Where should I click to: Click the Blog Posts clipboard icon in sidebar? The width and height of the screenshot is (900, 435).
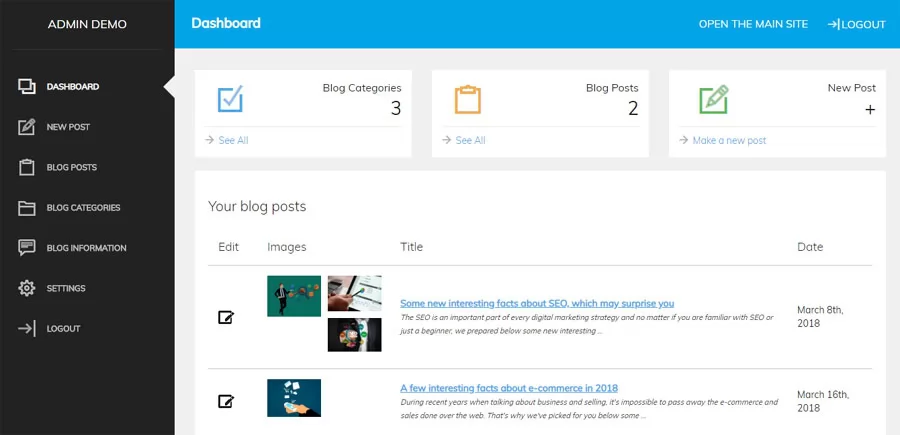26,167
